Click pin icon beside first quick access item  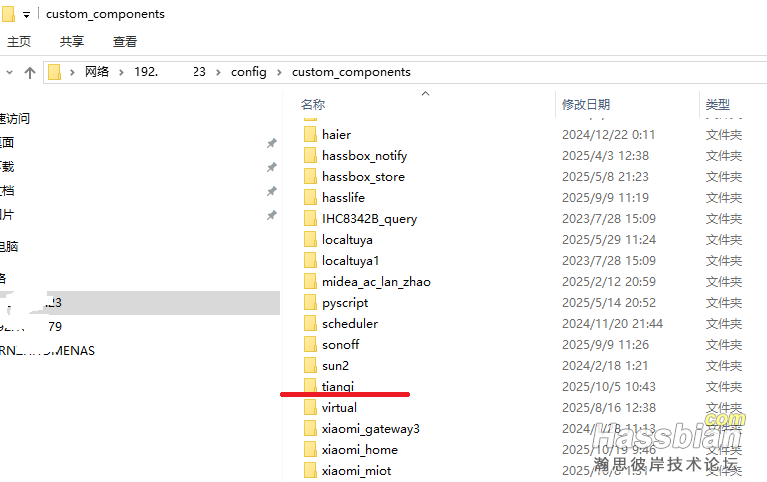point(271,143)
